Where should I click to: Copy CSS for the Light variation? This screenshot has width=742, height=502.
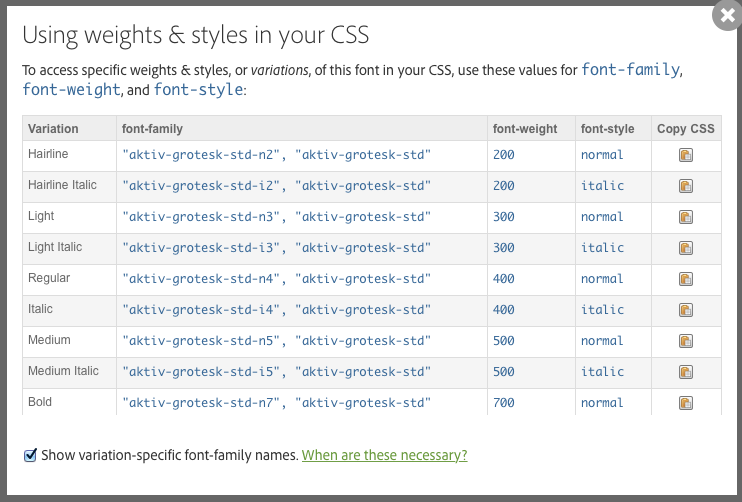(x=686, y=217)
